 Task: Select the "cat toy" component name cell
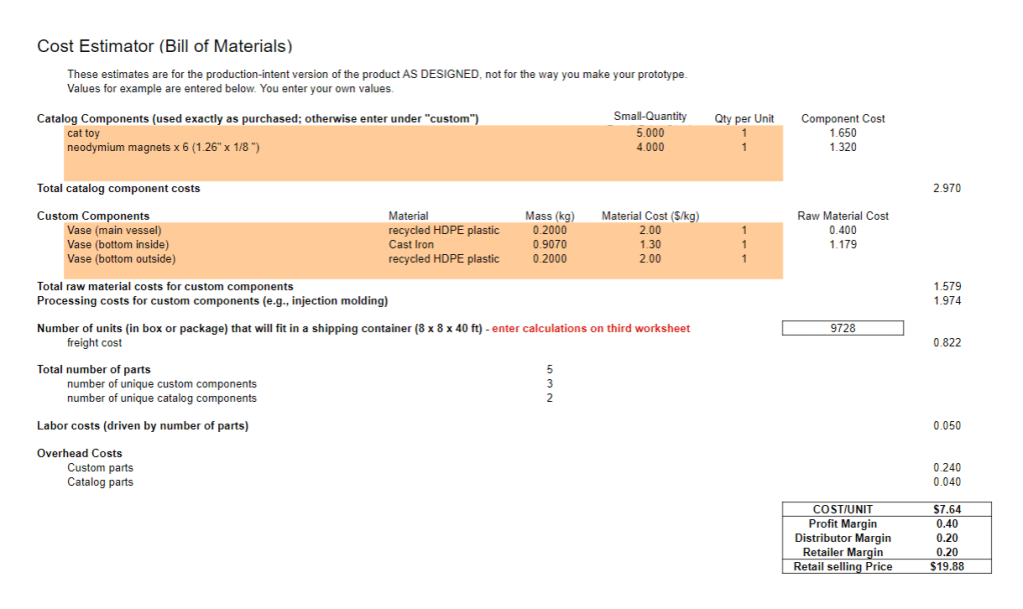82,133
